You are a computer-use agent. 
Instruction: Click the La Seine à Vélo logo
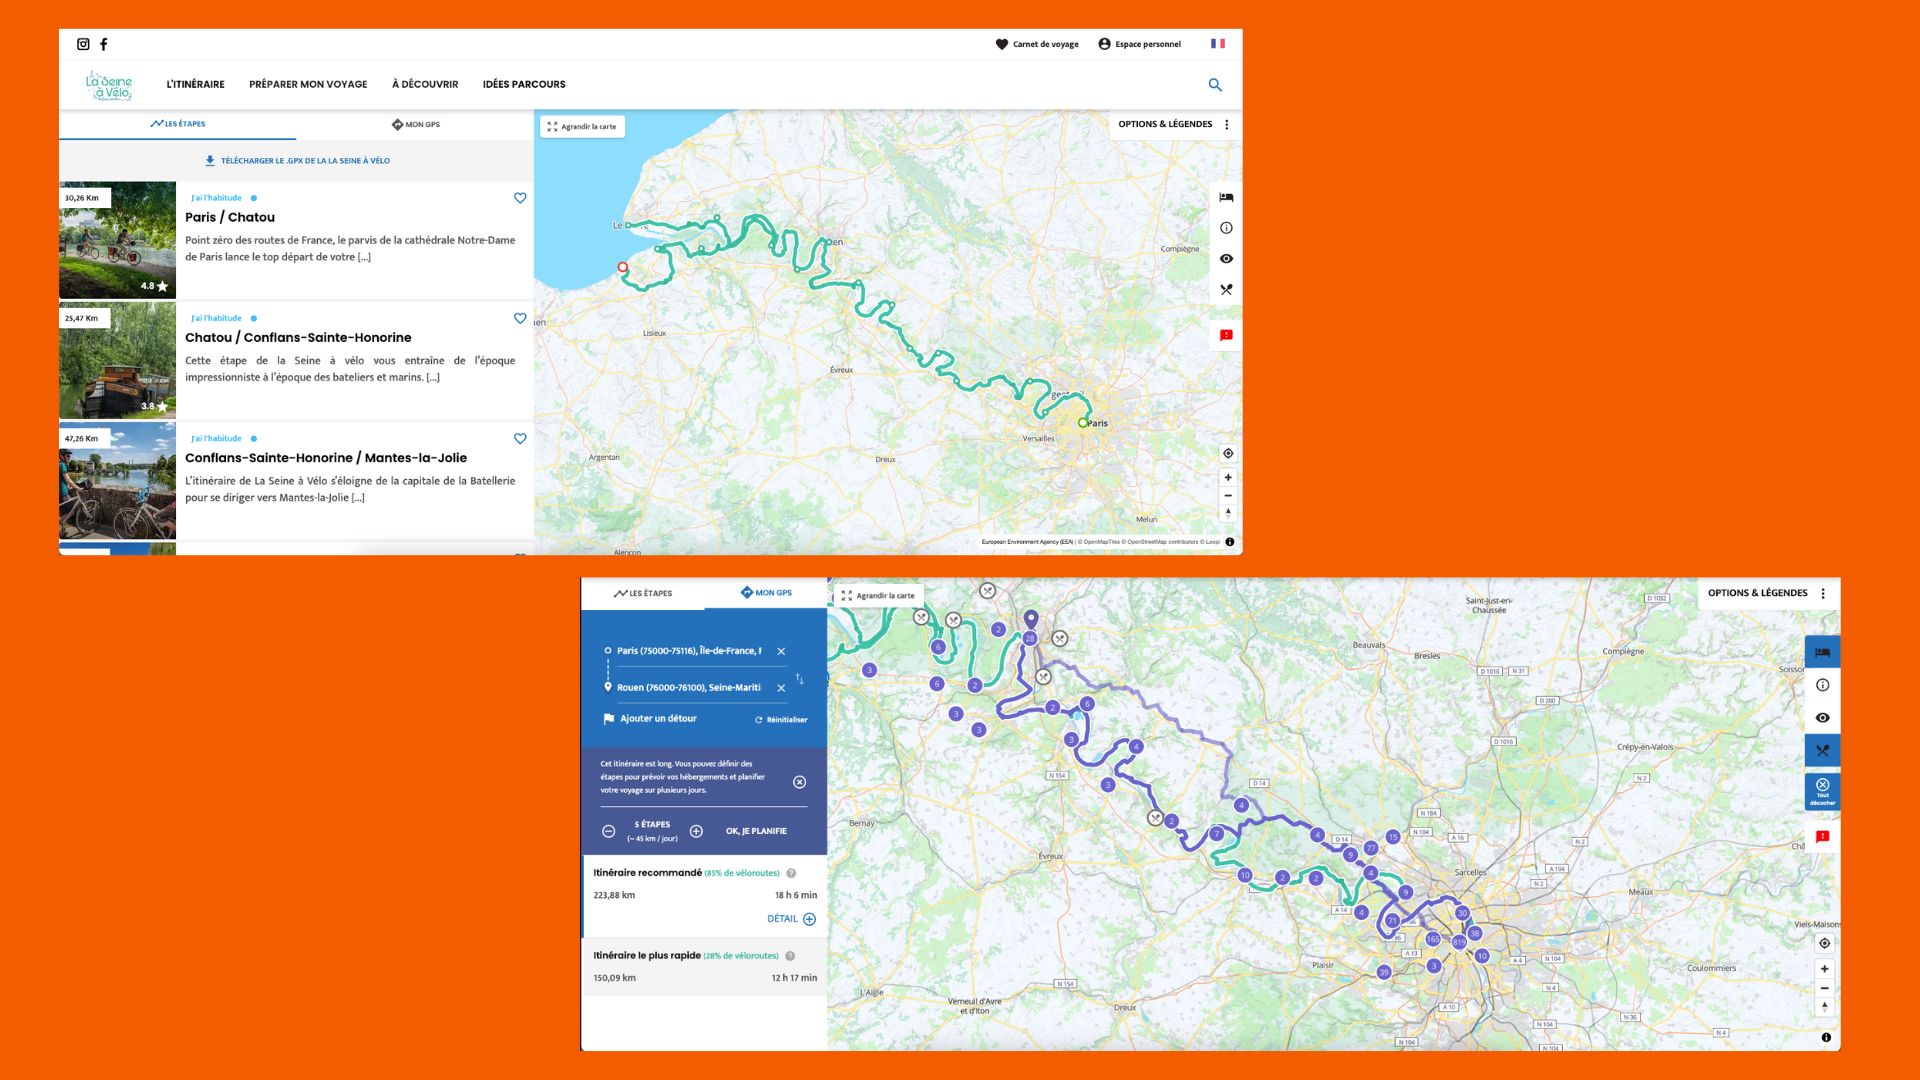pos(109,86)
